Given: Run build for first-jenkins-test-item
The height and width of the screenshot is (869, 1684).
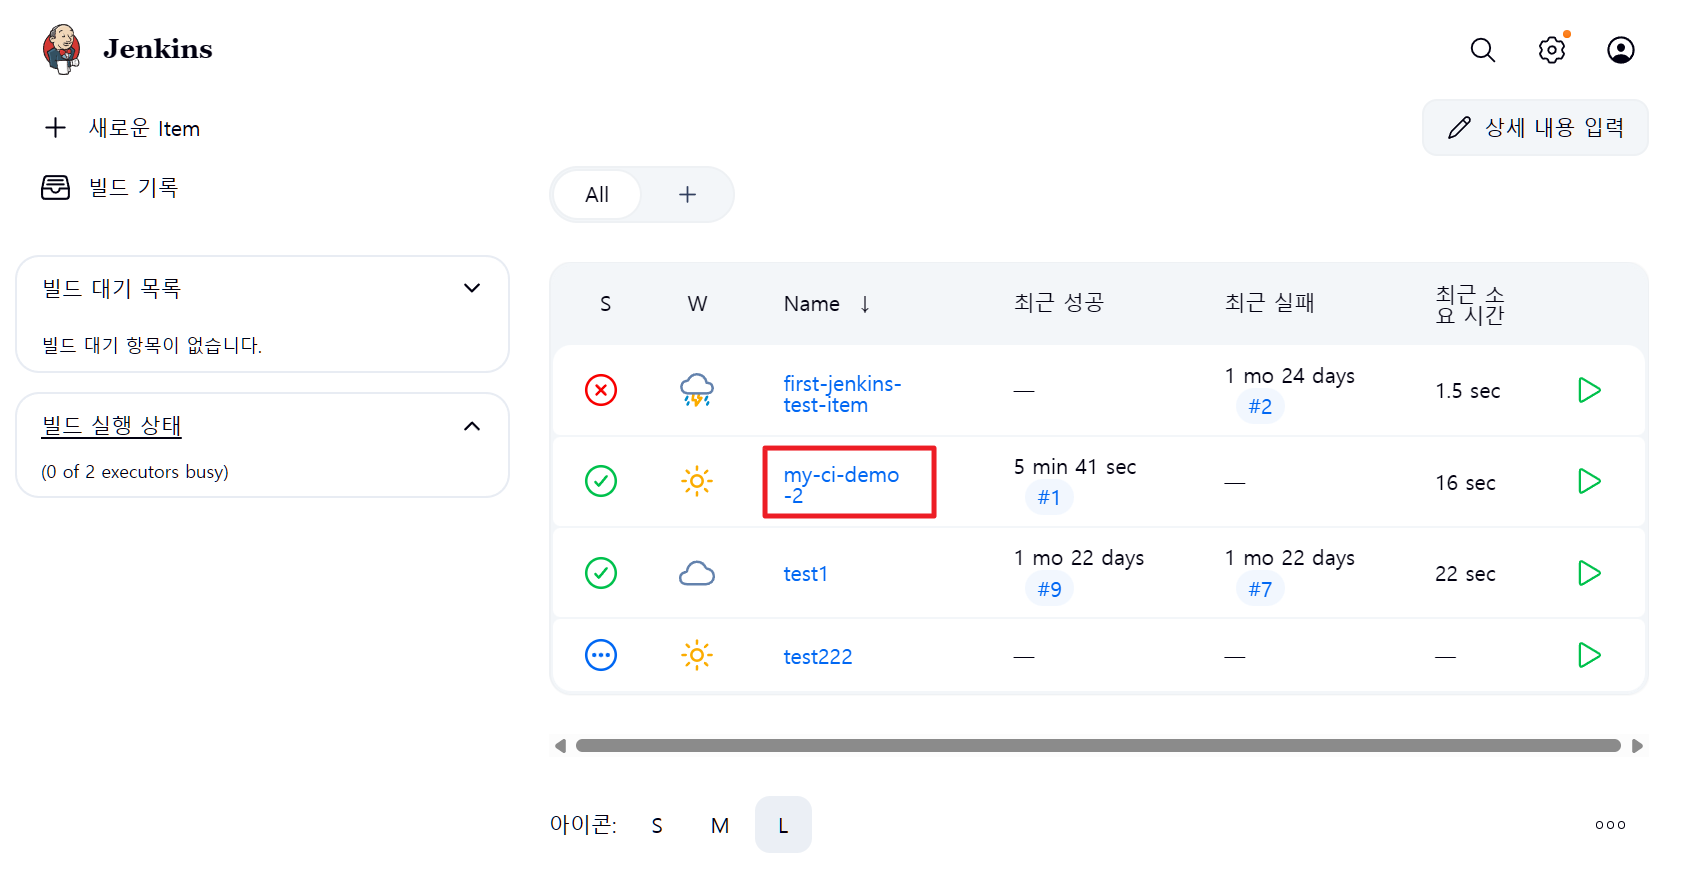Looking at the screenshot, I should pos(1588,390).
